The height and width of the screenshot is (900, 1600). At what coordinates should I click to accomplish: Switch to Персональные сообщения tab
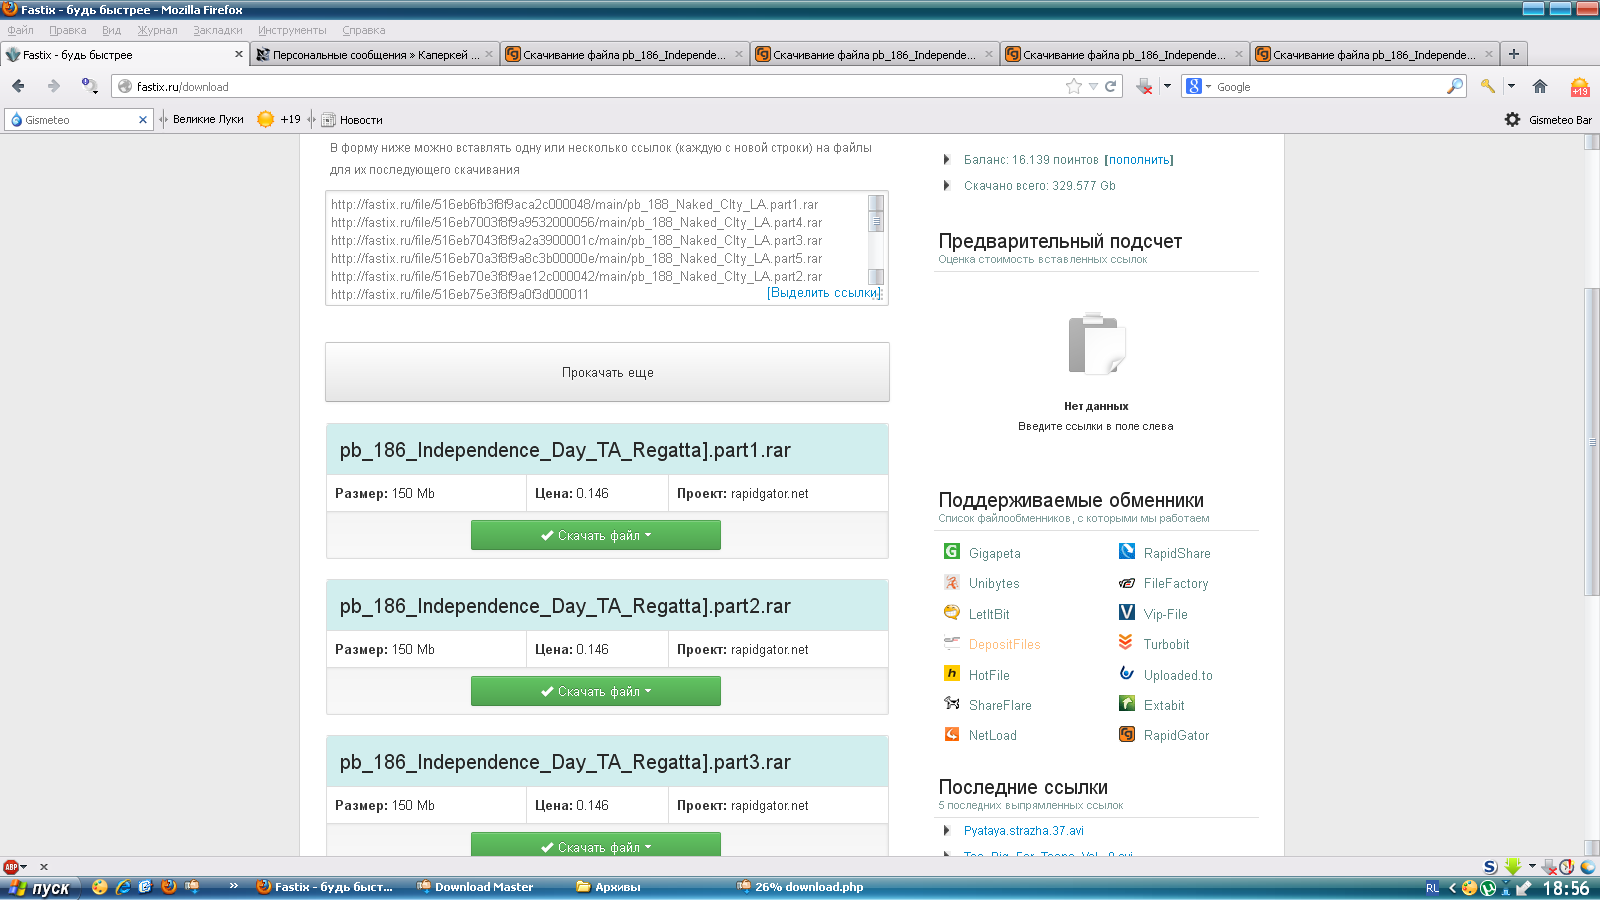click(x=374, y=54)
